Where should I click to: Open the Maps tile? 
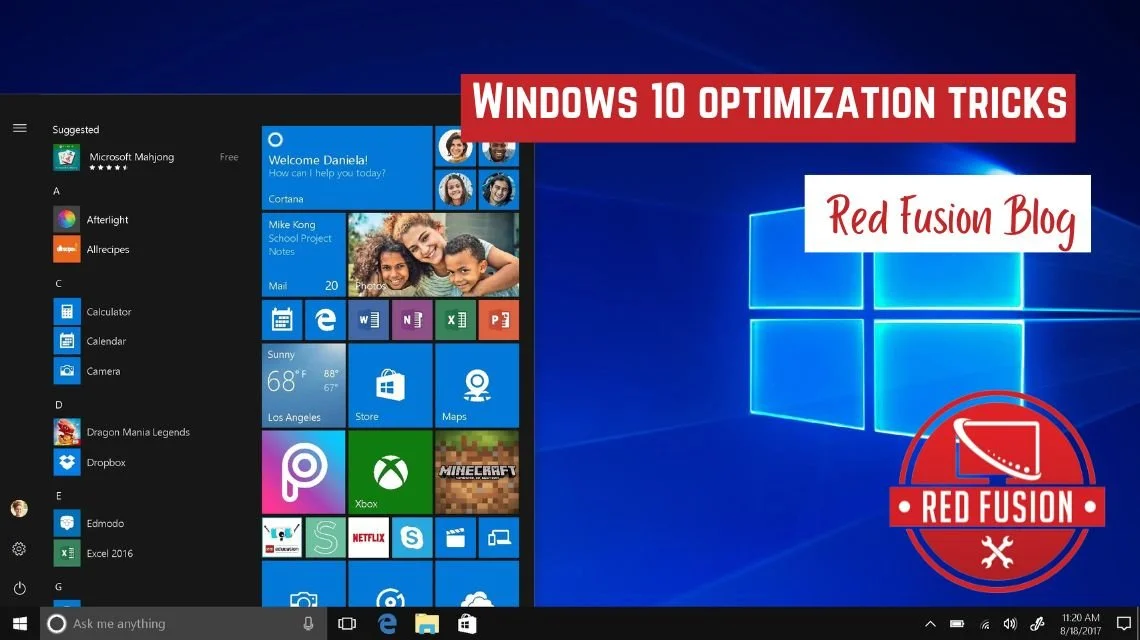tap(477, 385)
